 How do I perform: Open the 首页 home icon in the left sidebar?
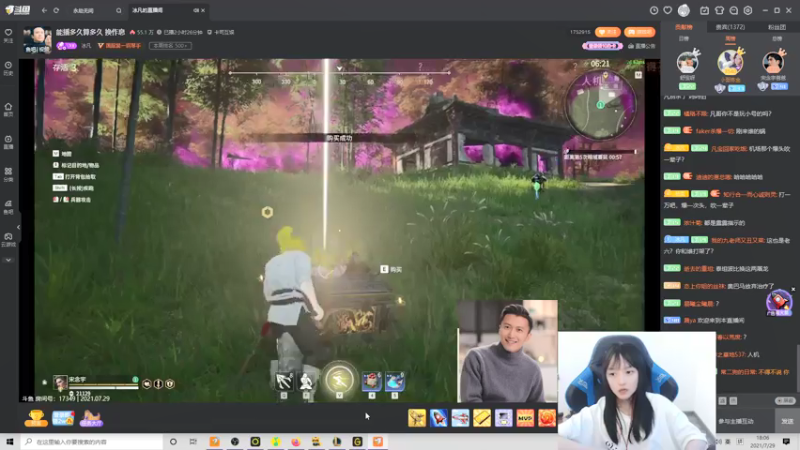8,109
